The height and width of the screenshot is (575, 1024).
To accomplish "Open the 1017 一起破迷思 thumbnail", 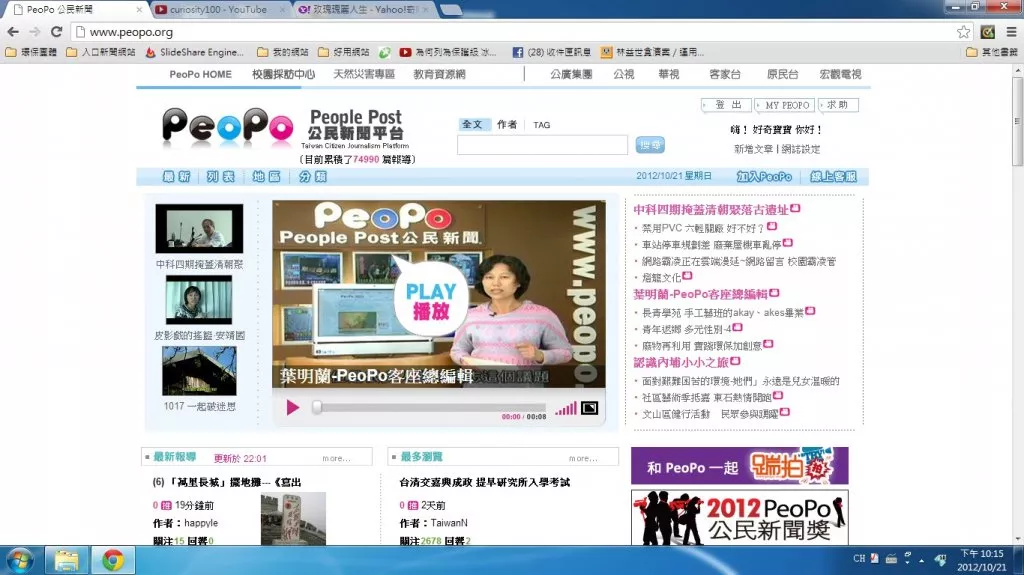I will coord(199,370).
